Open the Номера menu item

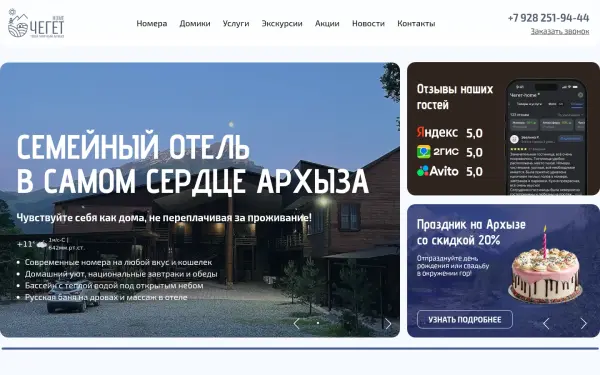click(152, 23)
